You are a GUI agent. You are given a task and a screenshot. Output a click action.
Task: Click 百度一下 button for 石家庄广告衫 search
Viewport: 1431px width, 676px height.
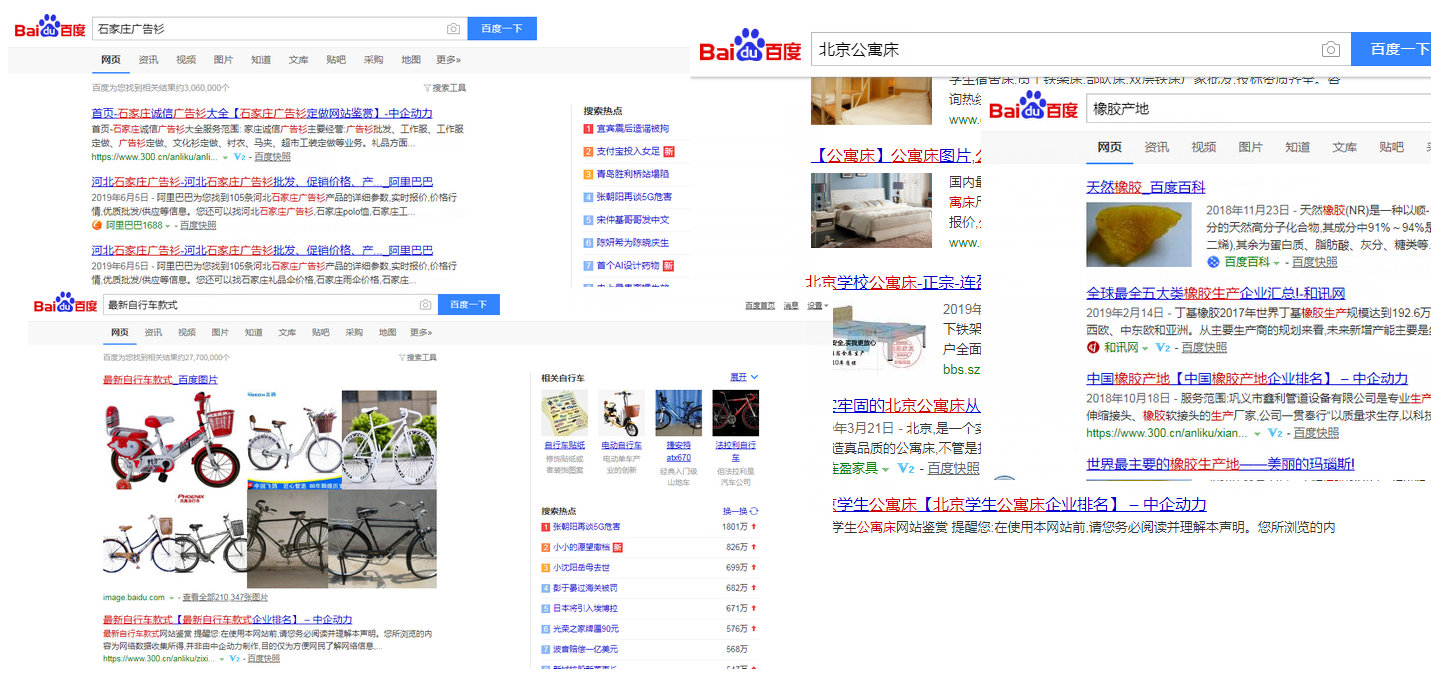pos(502,29)
